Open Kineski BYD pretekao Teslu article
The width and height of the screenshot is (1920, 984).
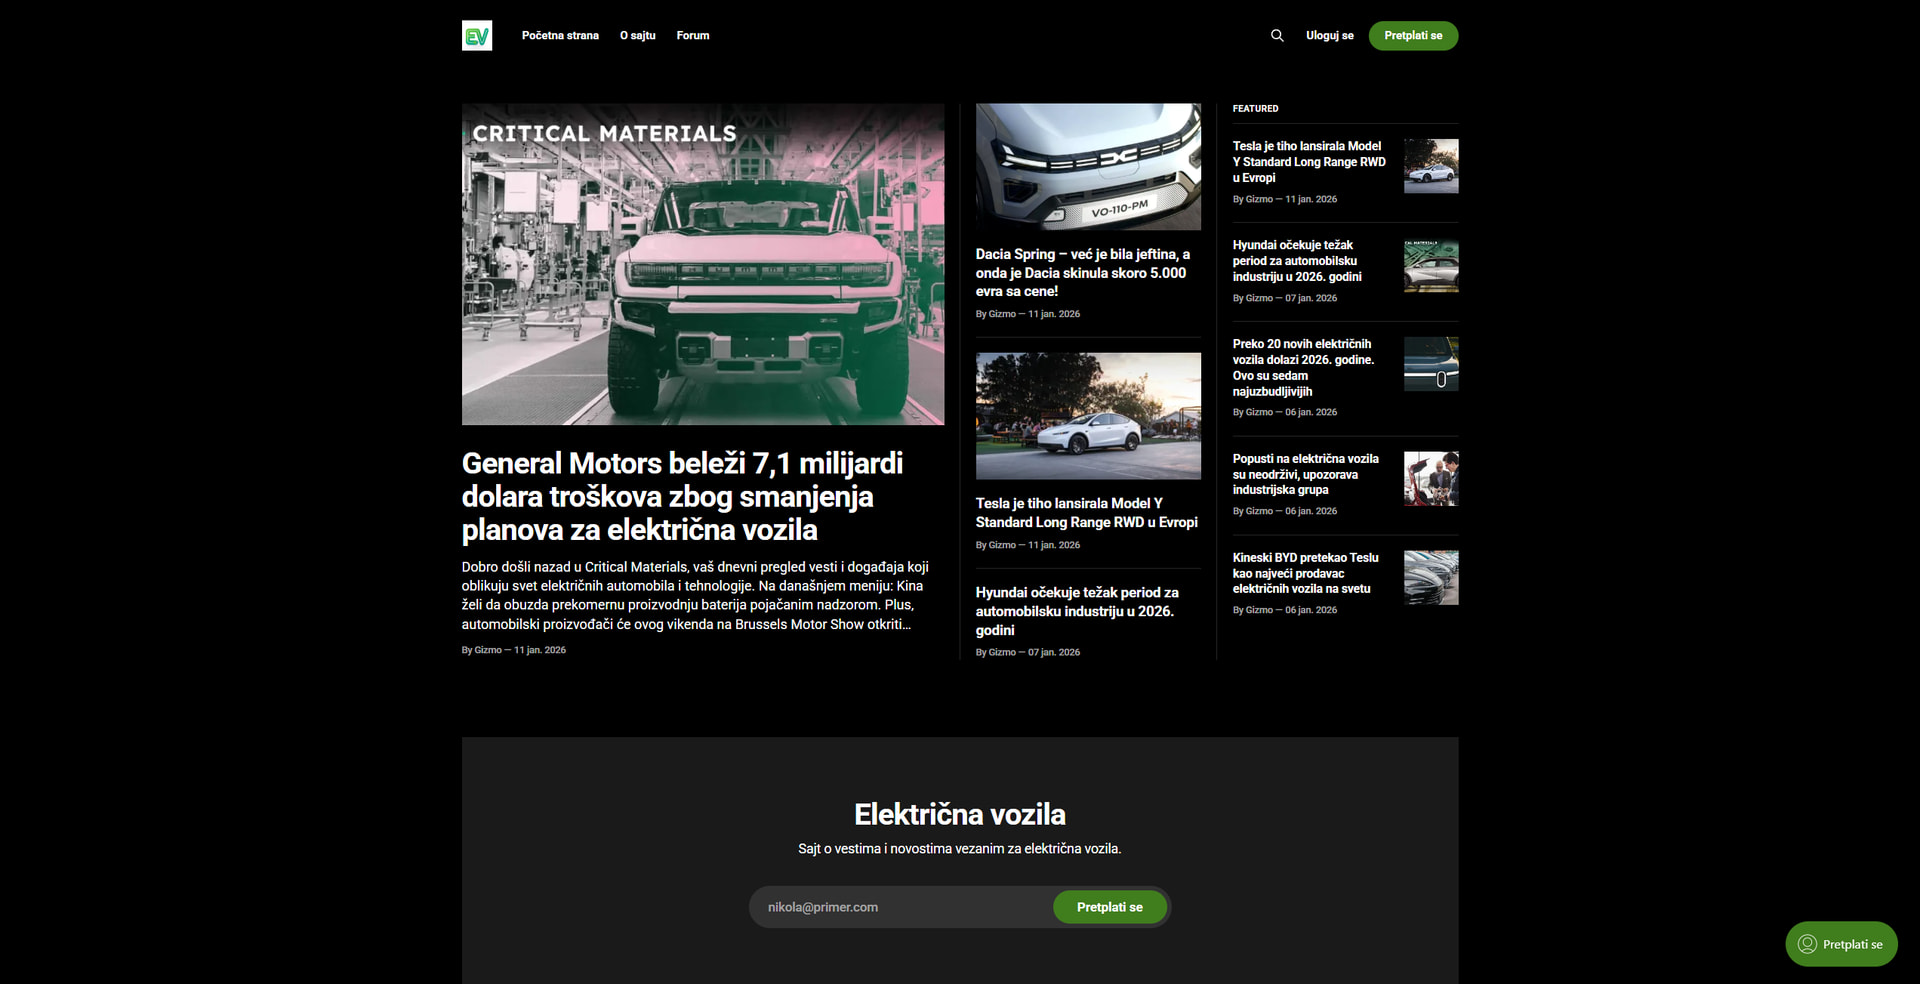click(x=1305, y=573)
